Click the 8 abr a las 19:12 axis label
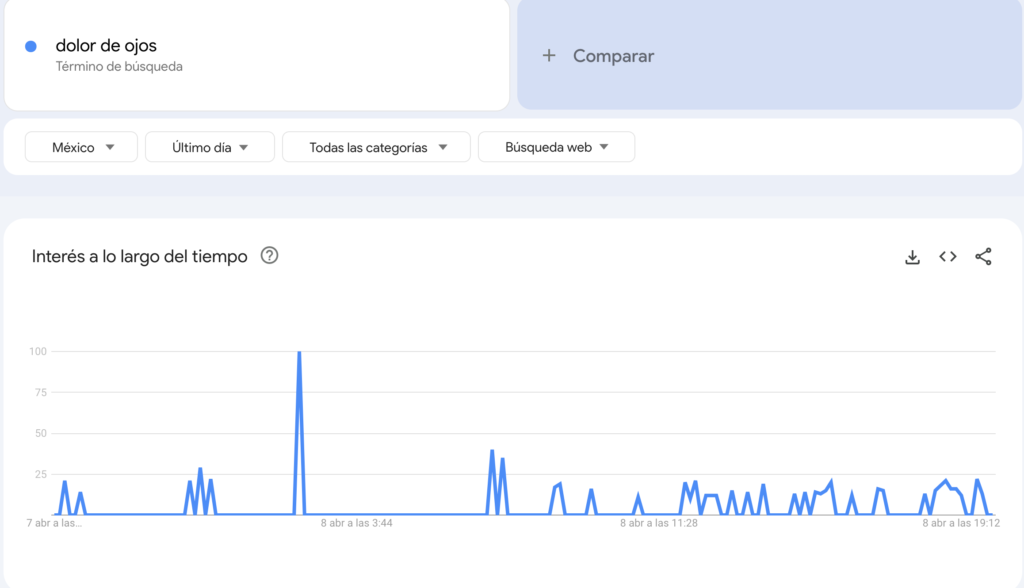The image size is (1024, 588). [x=961, y=523]
